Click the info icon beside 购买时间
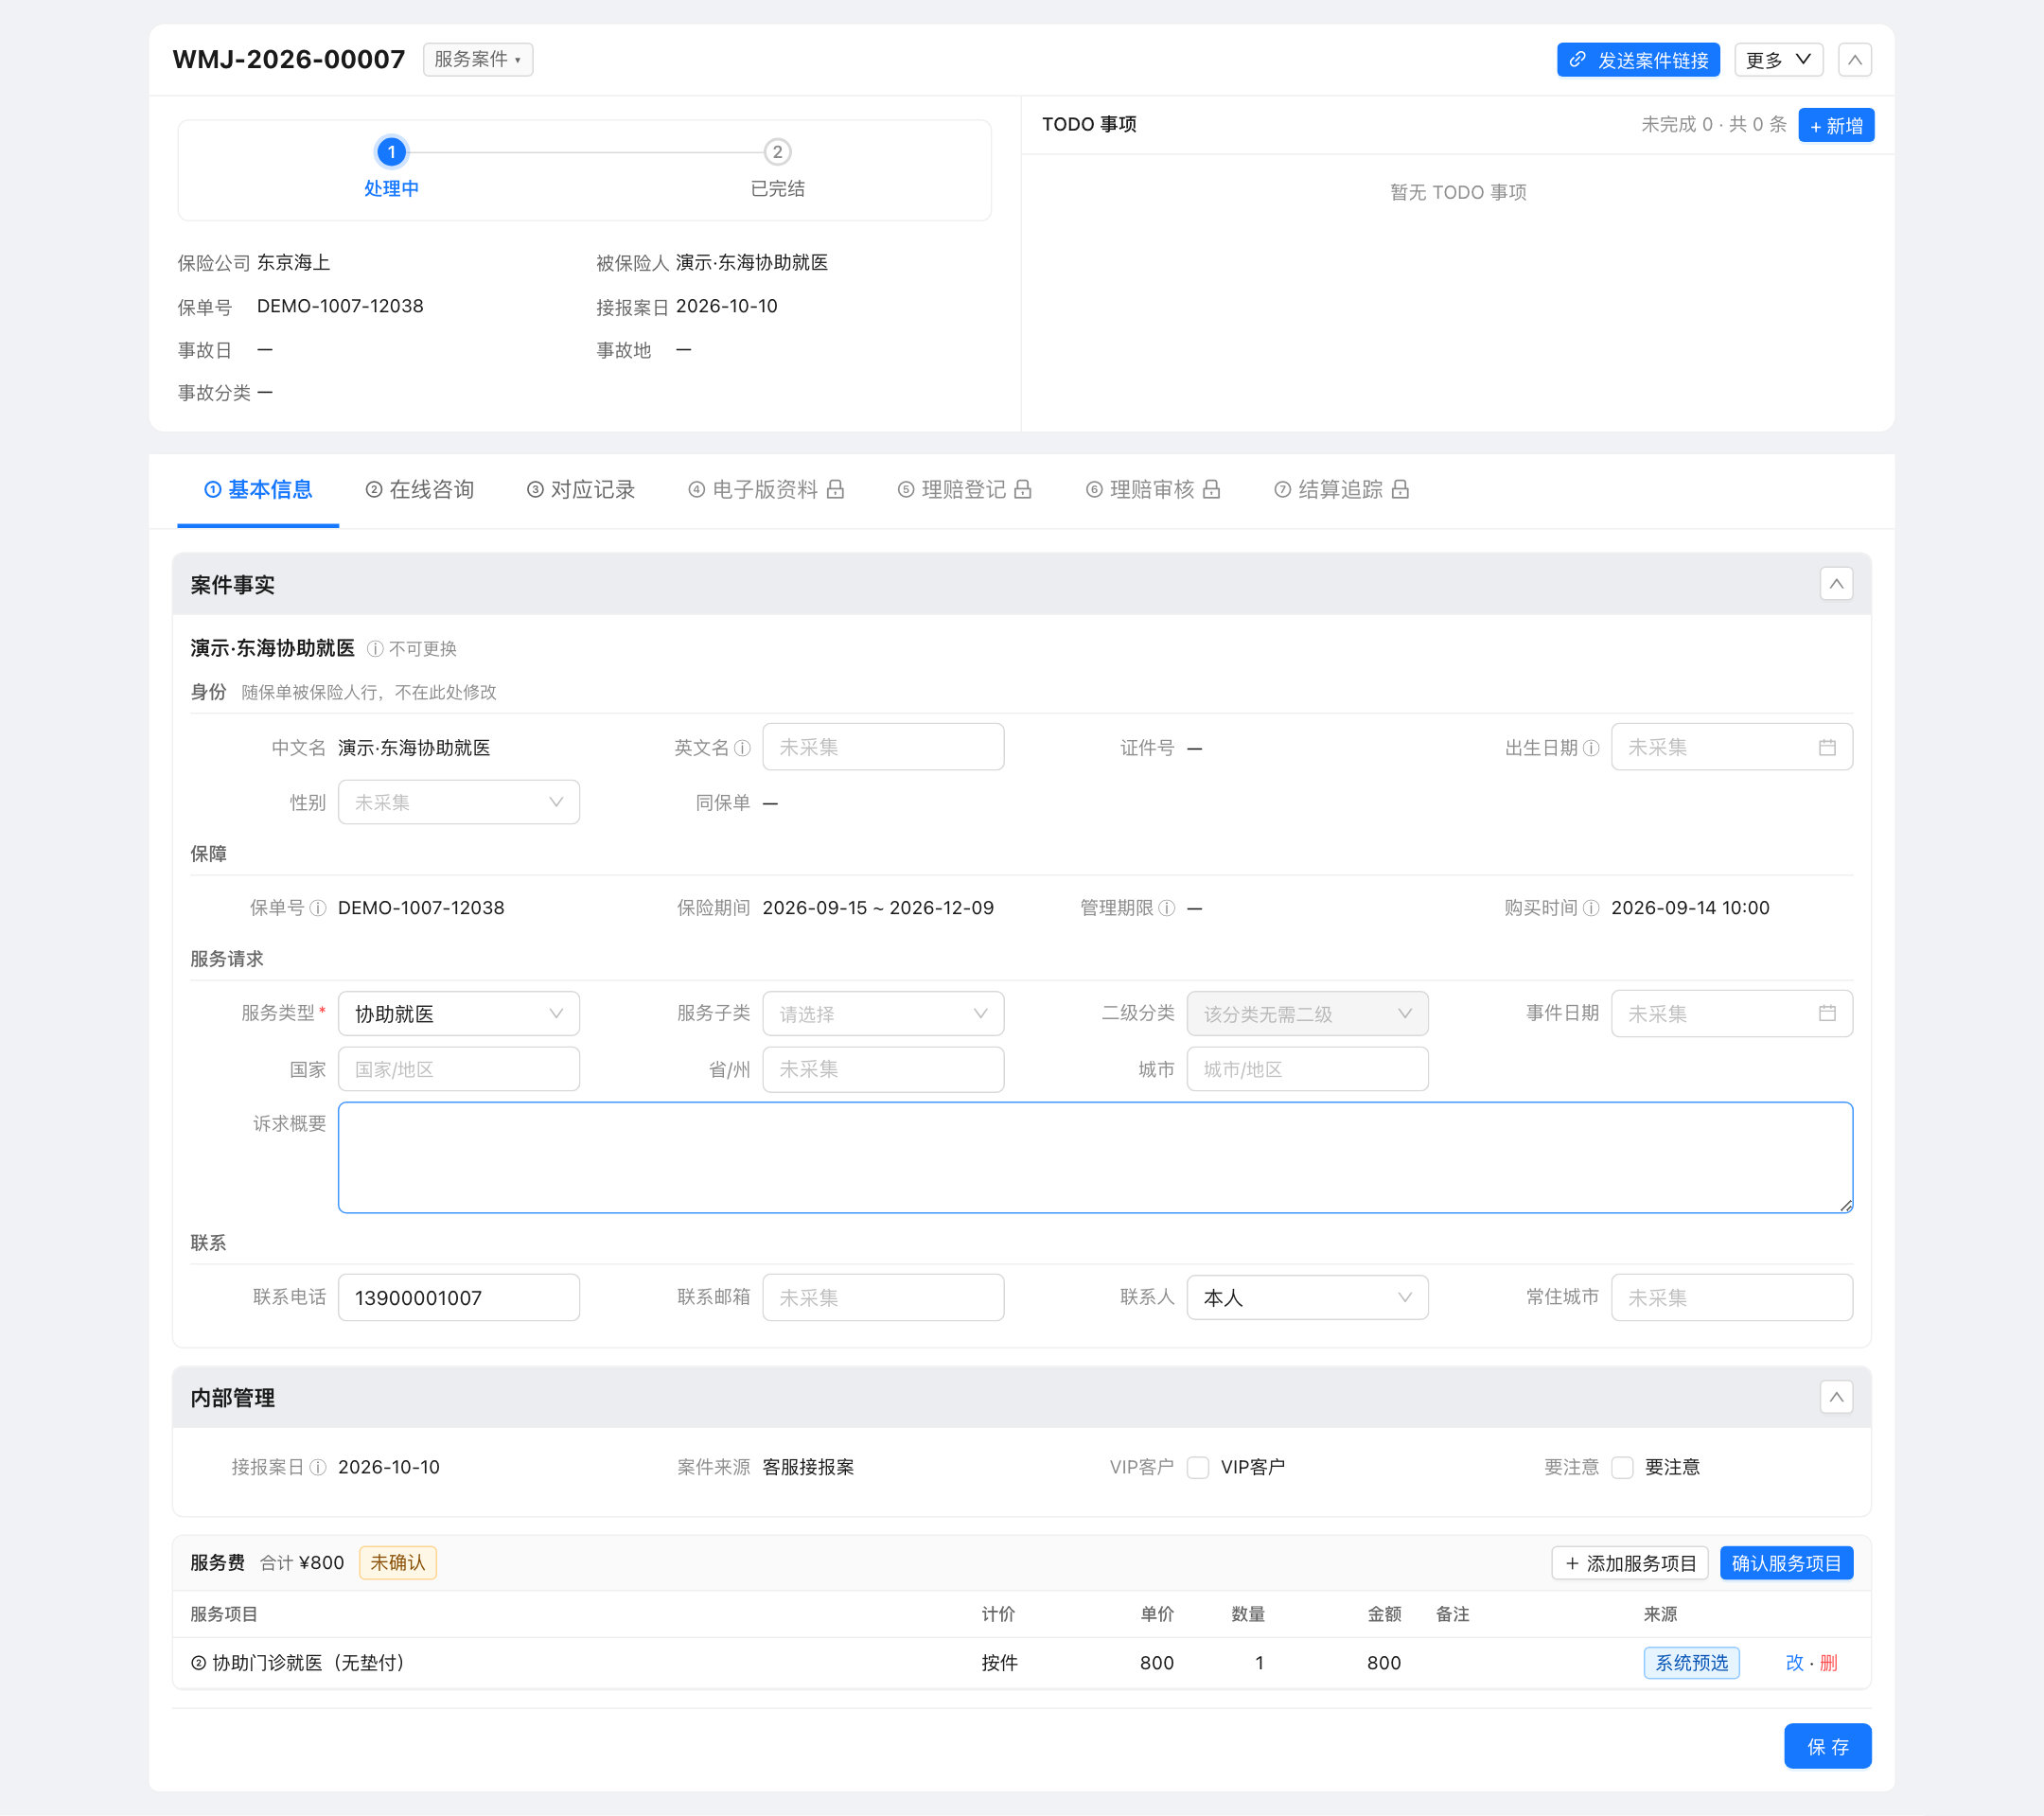 click(1591, 908)
